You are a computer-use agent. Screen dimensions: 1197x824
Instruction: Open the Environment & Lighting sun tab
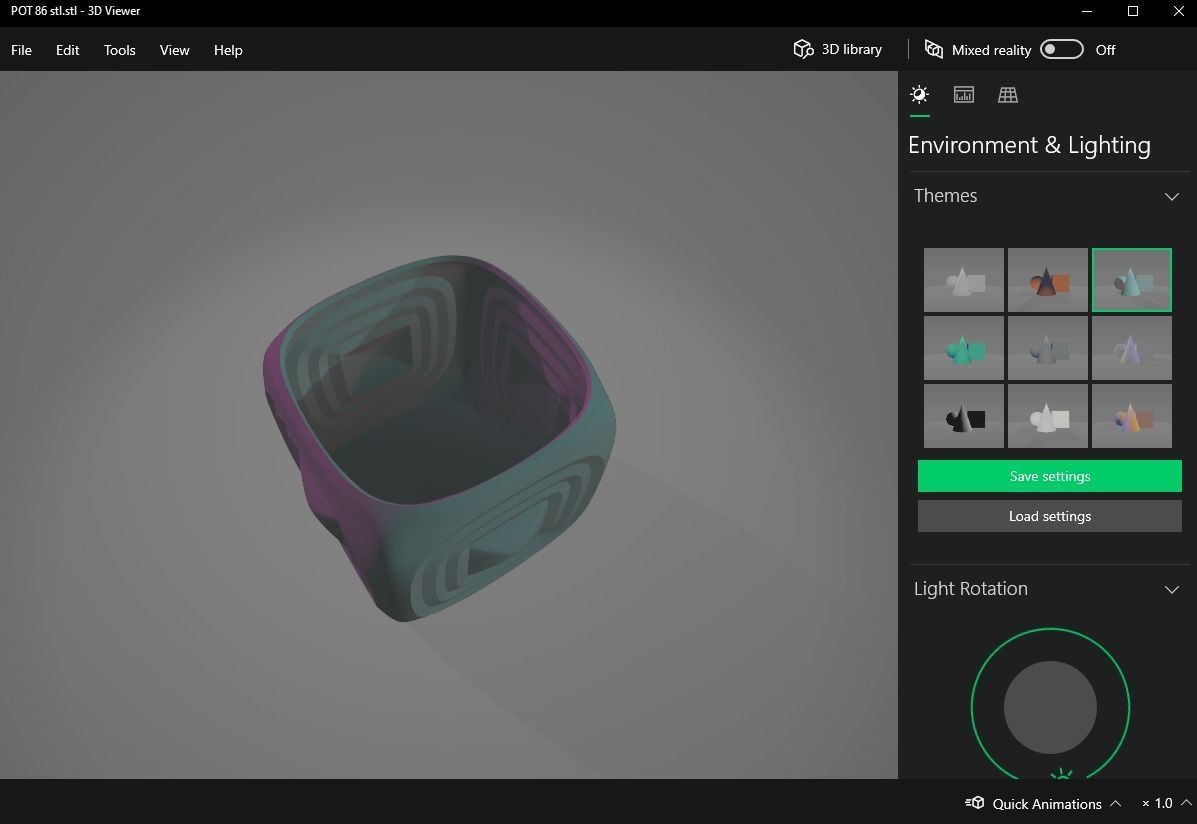(x=919, y=95)
